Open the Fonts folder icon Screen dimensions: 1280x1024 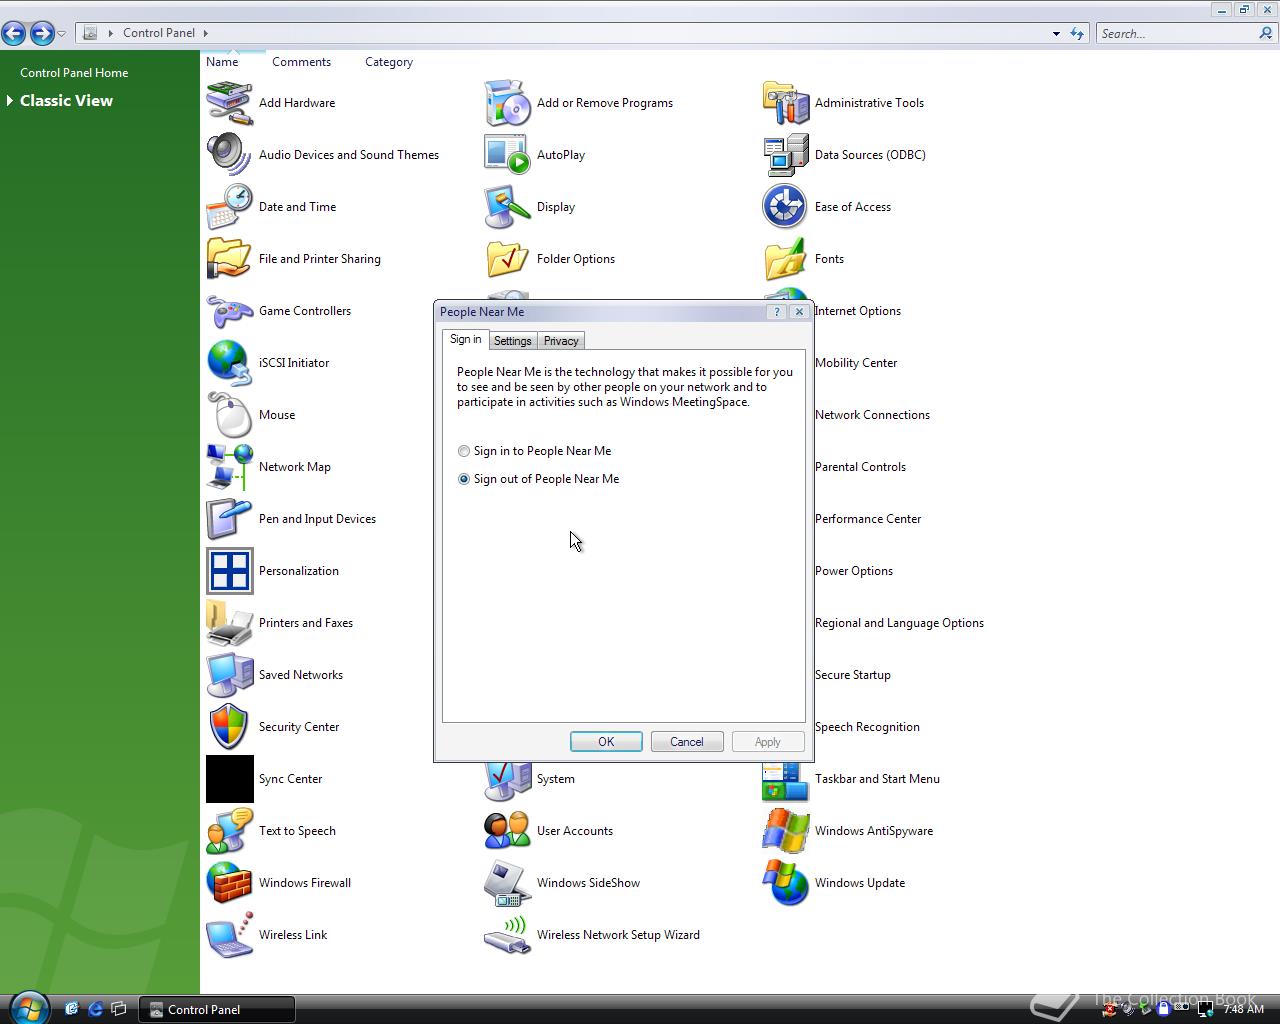pos(785,259)
